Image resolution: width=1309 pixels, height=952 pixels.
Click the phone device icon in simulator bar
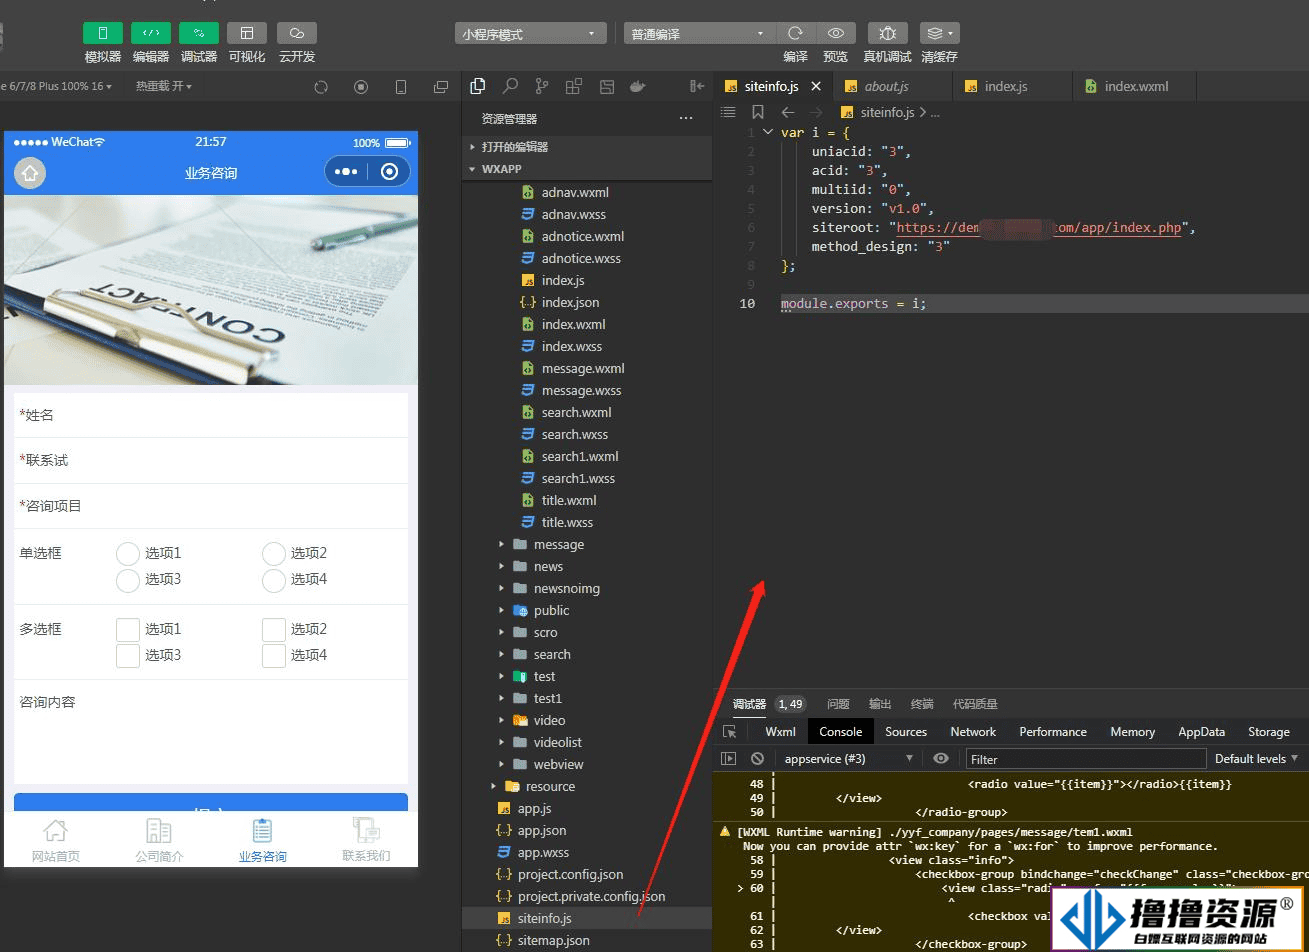pyautogui.click(x=401, y=87)
